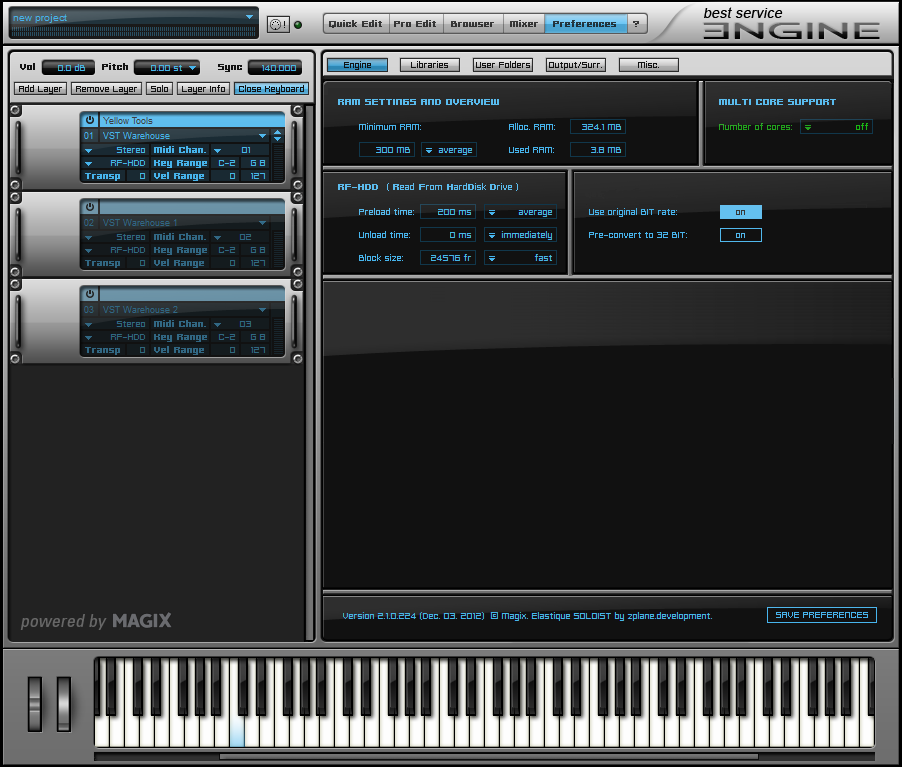Click layer 01 Midi Chan 01 value
This screenshot has width=902, height=767.
tap(246, 150)
